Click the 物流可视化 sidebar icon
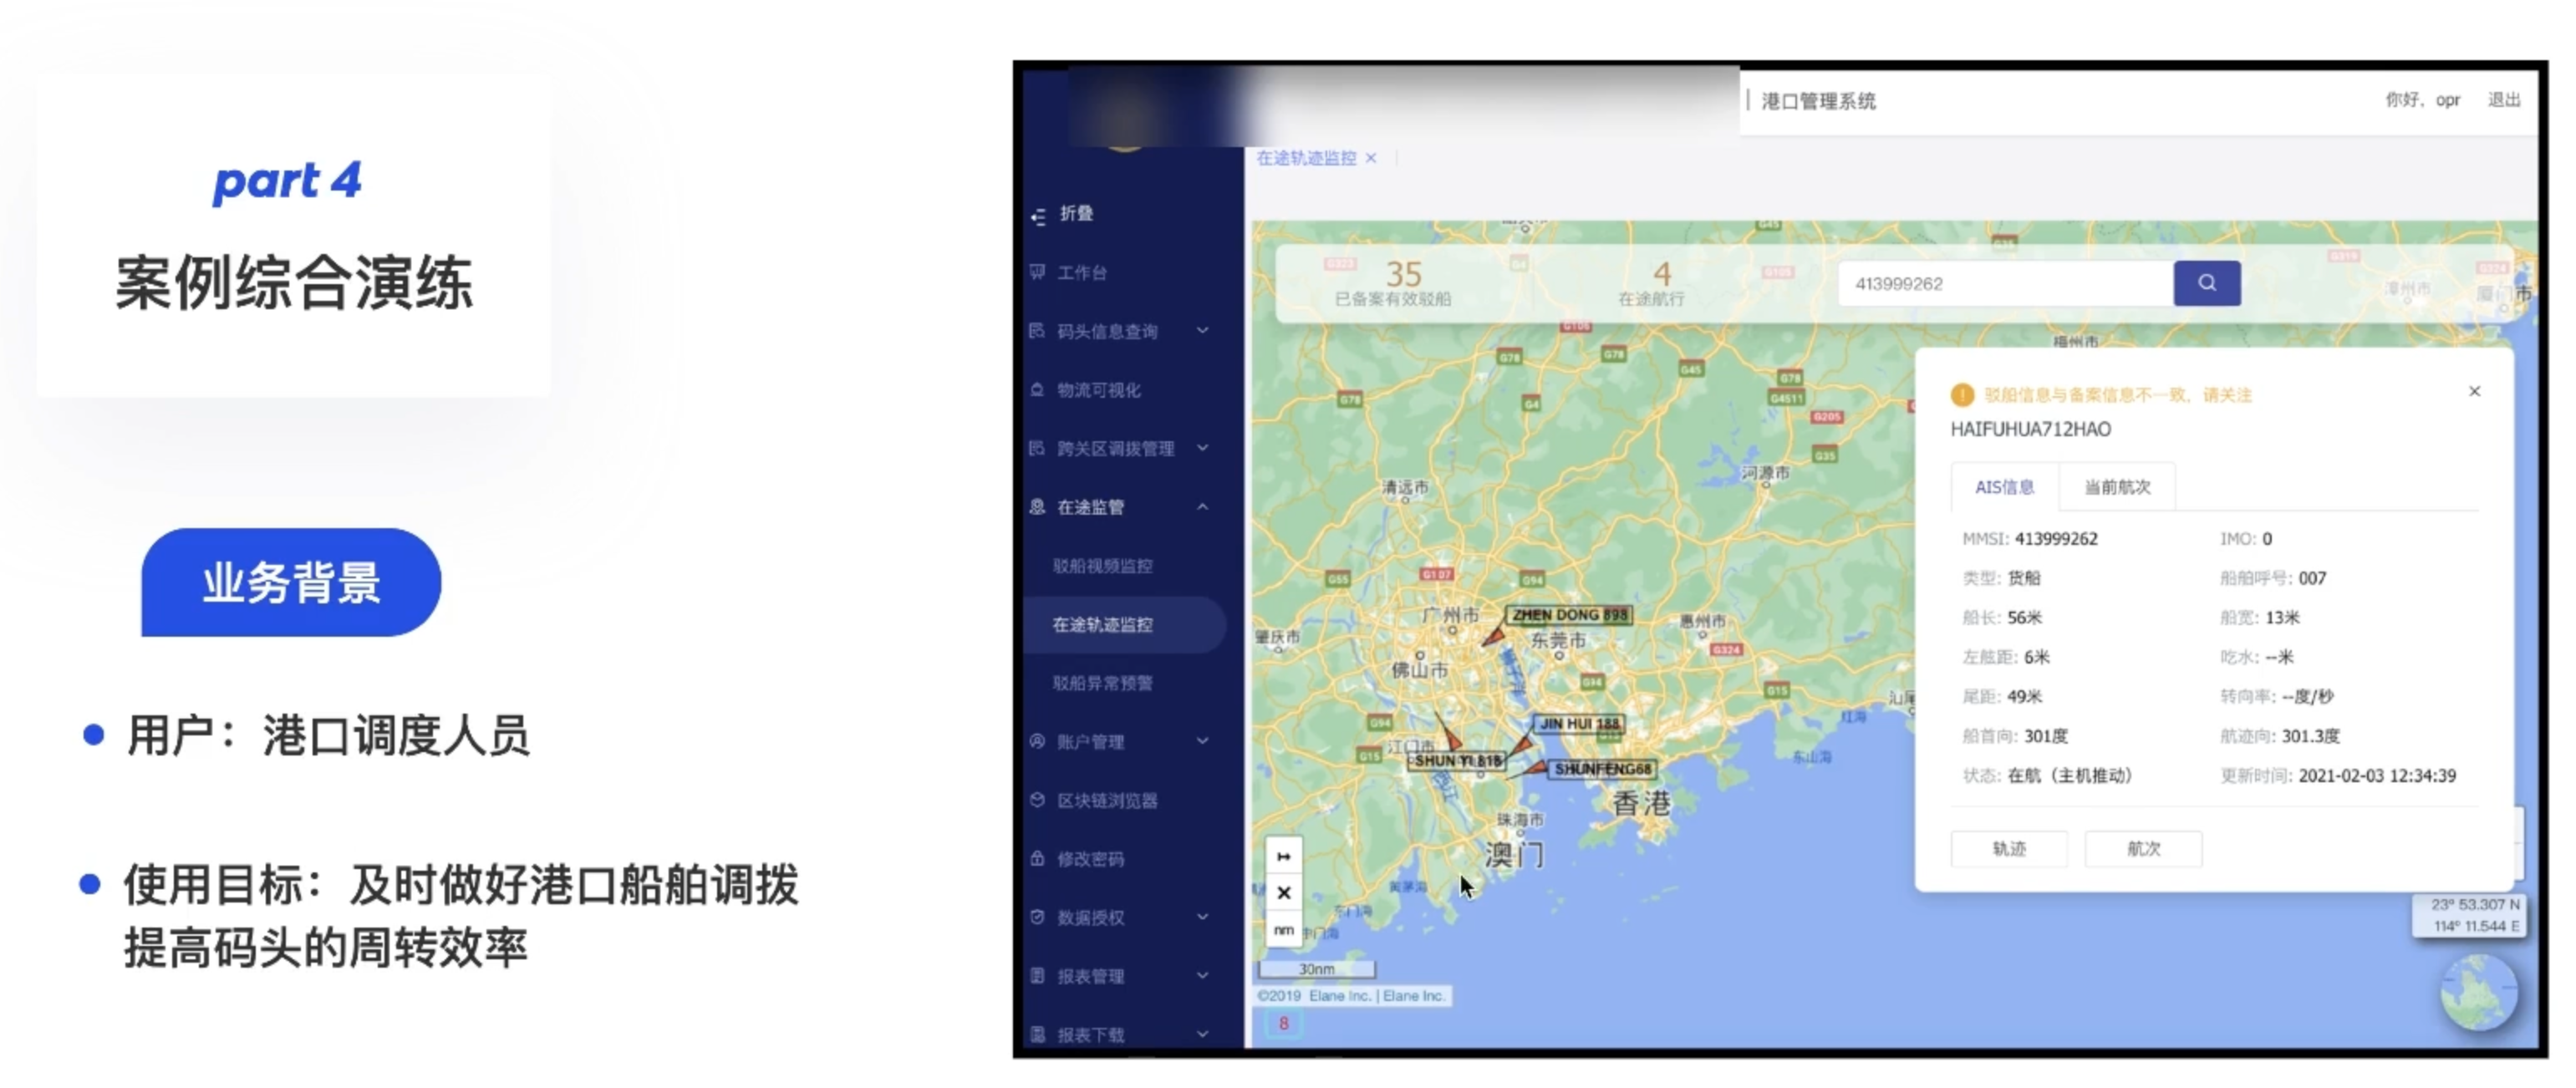This screenshot has height=1088, width=2576. click(x=1037, y=390)
